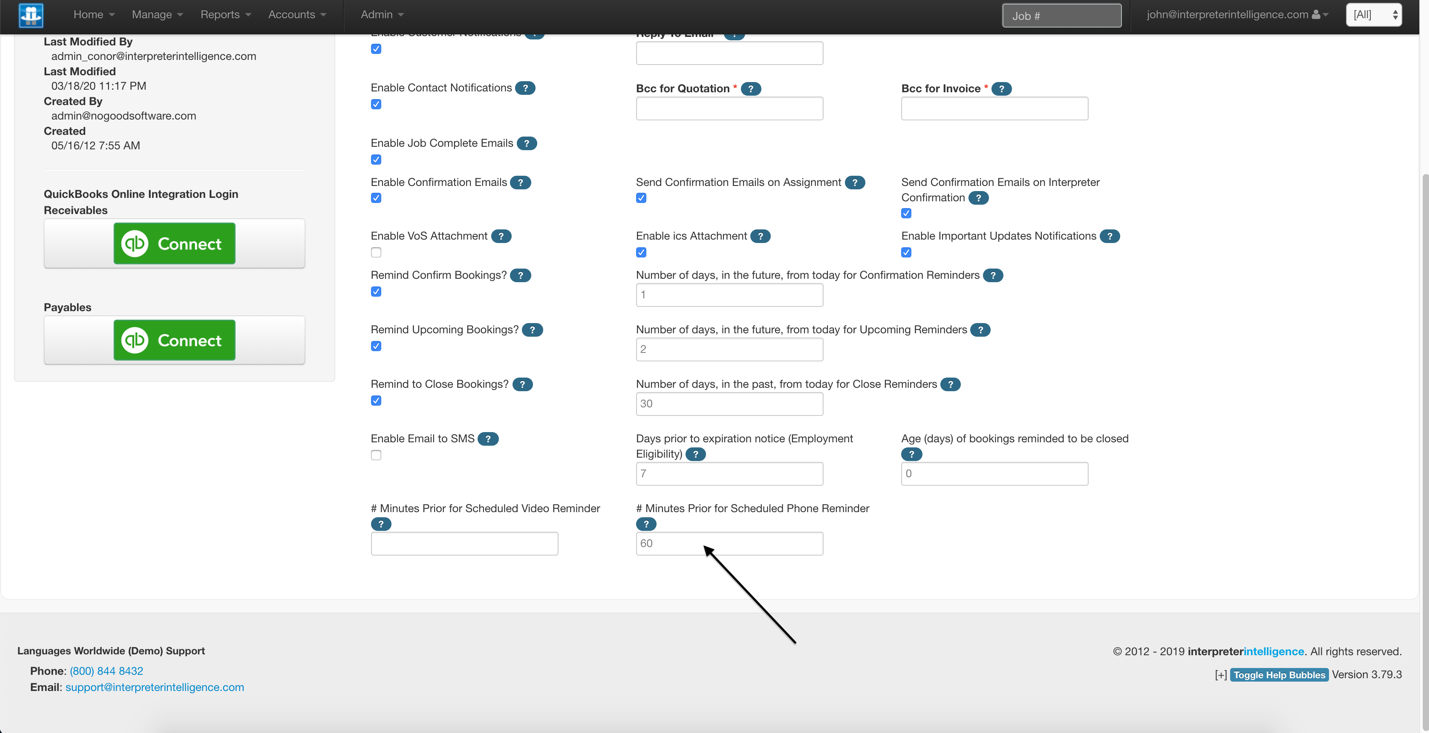The height and width of the screenshot is (733, 1429).
Task: Open help for Send Confirmation Emails on Assignment
Action: pyautogui.click(x=855, y=182)
